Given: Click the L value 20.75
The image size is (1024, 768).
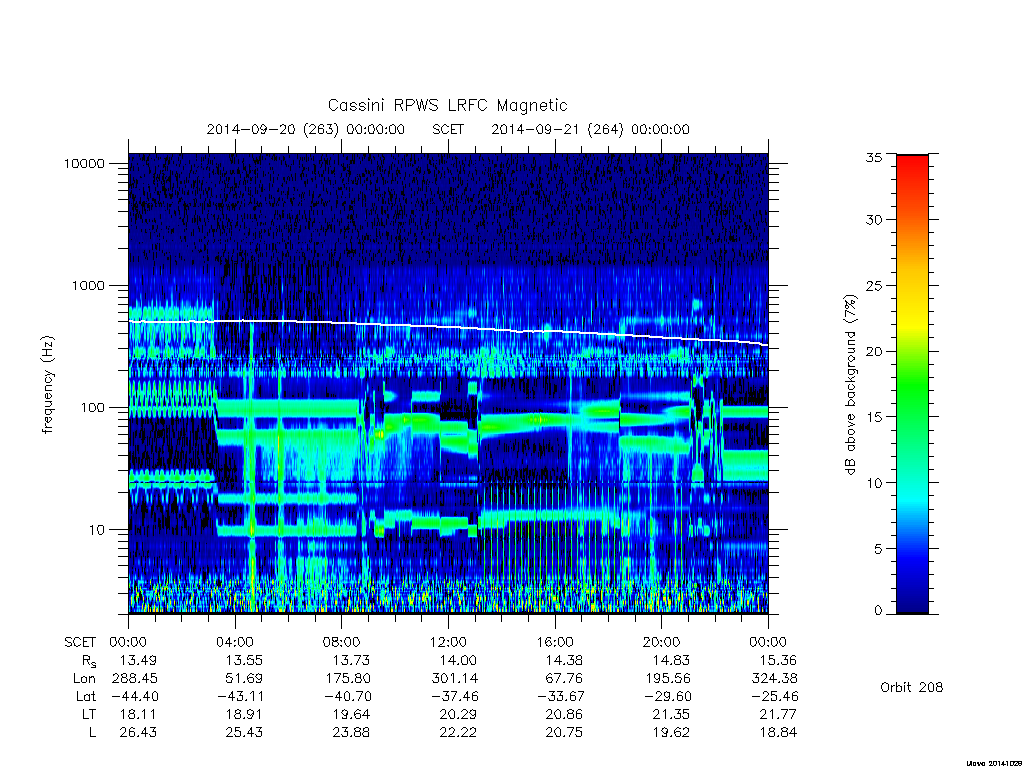Looking at the screenshot, I should click(x=564, y=733).
